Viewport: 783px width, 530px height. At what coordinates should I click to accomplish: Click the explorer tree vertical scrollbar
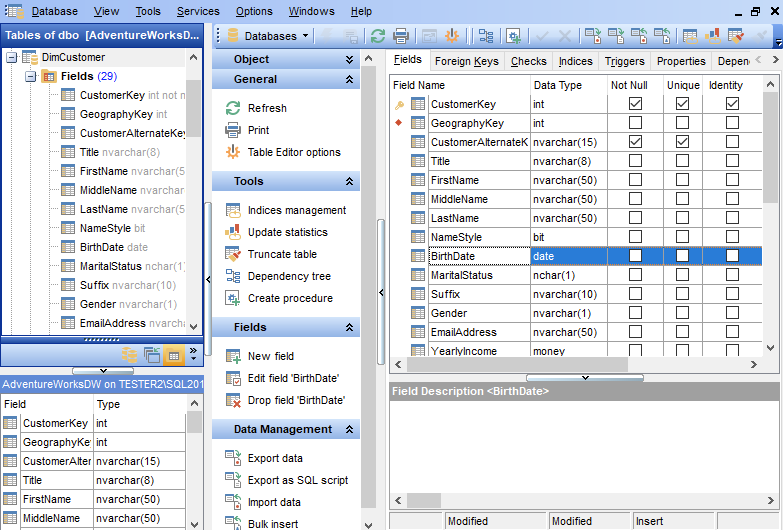tap(193, 109)
